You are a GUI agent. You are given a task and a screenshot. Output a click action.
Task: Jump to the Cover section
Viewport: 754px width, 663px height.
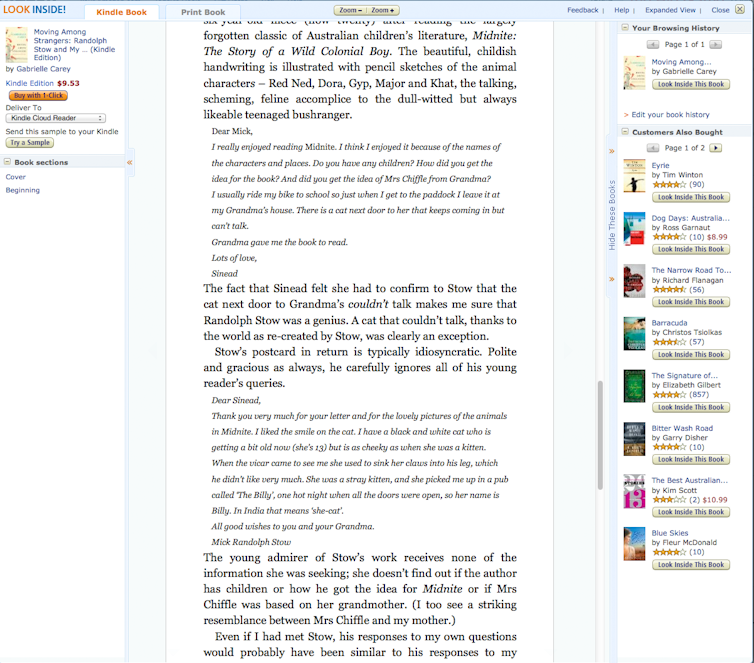pos(15,177)
